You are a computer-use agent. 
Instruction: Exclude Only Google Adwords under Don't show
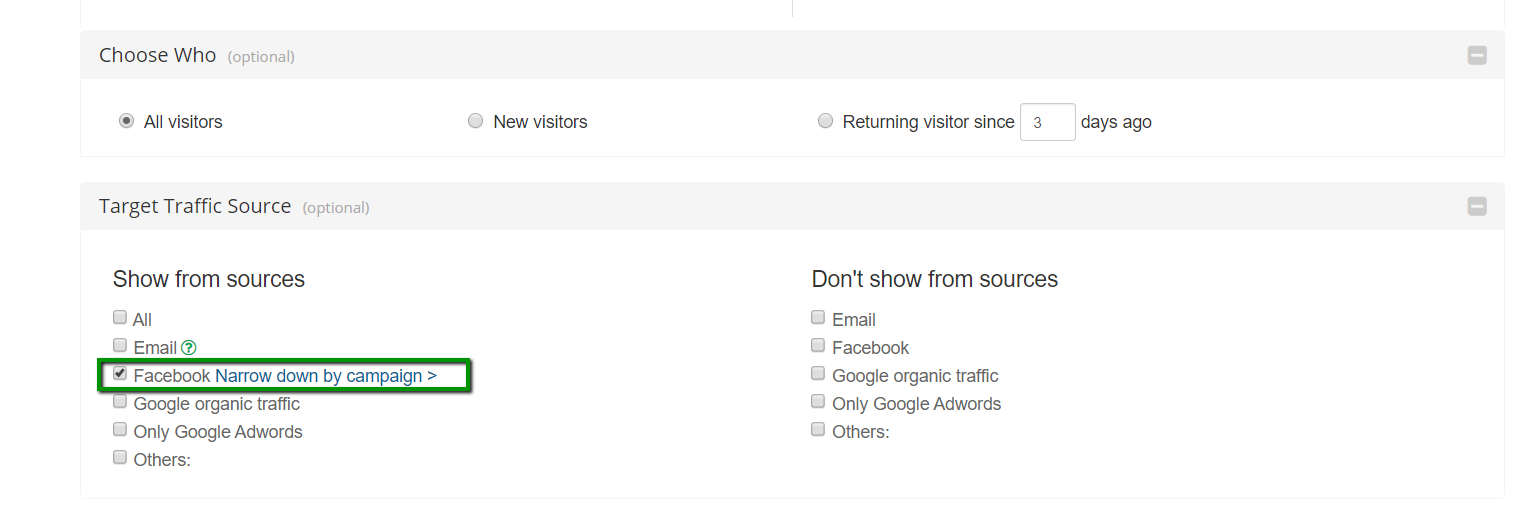[818, 402]
